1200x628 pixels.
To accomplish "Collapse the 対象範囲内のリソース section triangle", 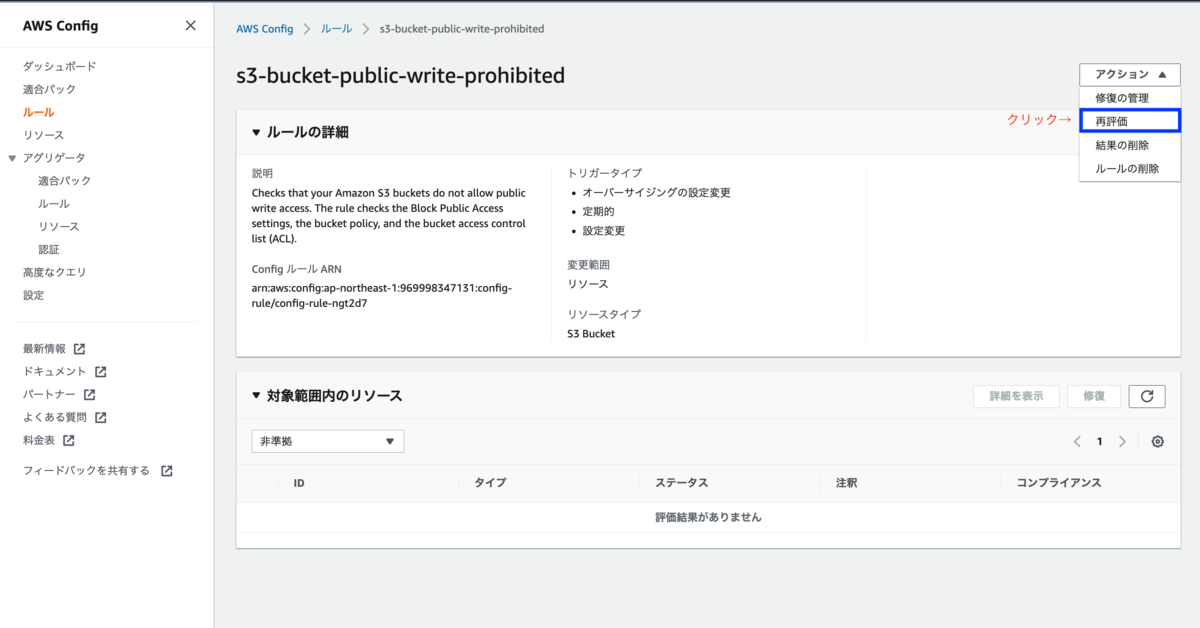I will 256,396.
